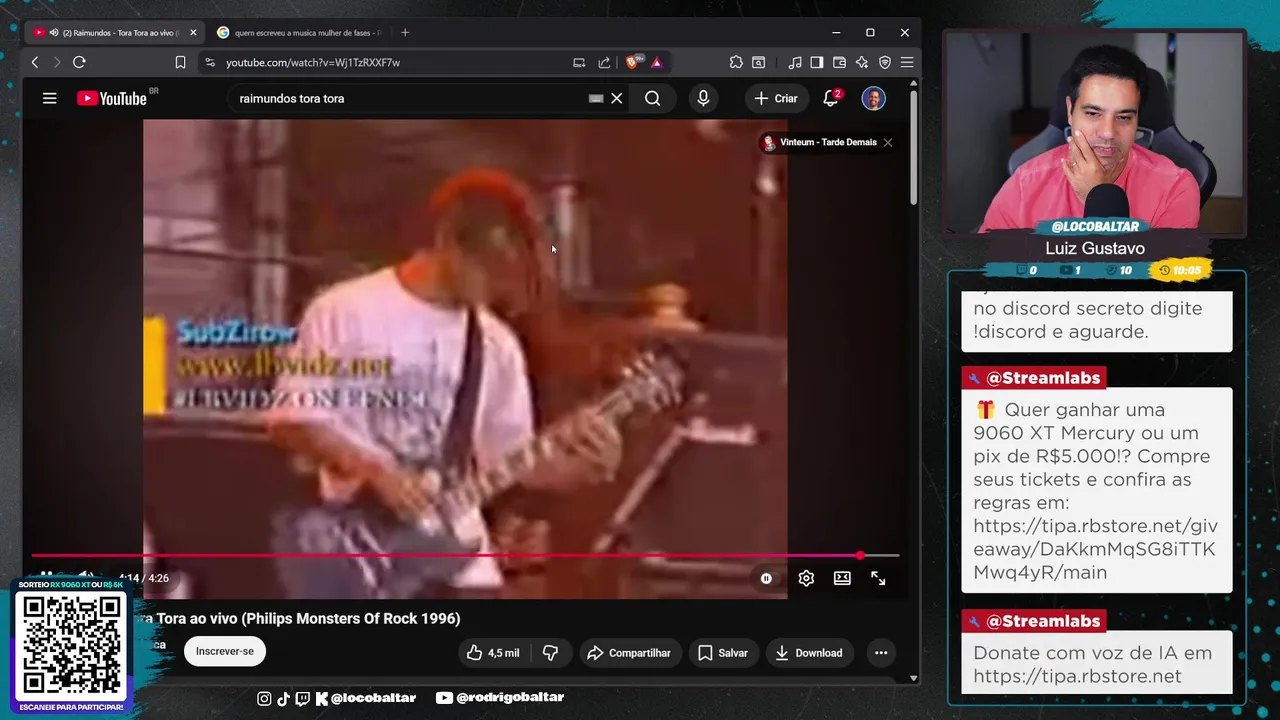1280x720 pixels.
Task: Open the YouTube account avatar menu
Action: tap(873, 98)
